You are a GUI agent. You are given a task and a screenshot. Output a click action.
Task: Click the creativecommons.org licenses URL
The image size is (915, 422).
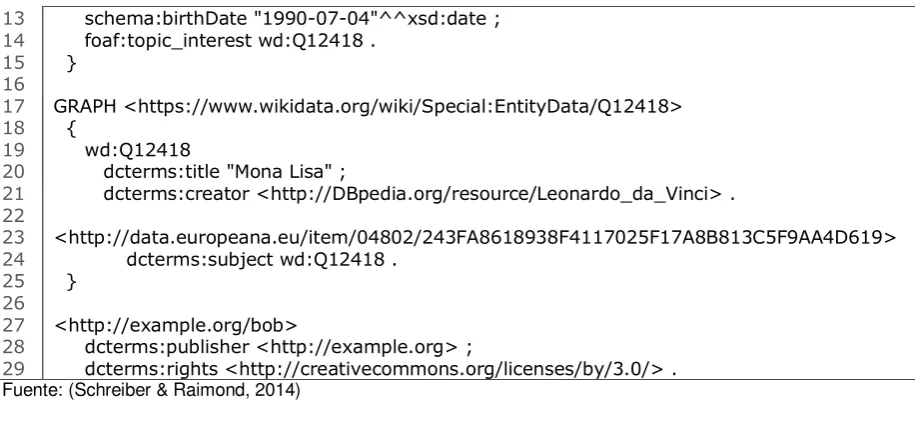444,369
